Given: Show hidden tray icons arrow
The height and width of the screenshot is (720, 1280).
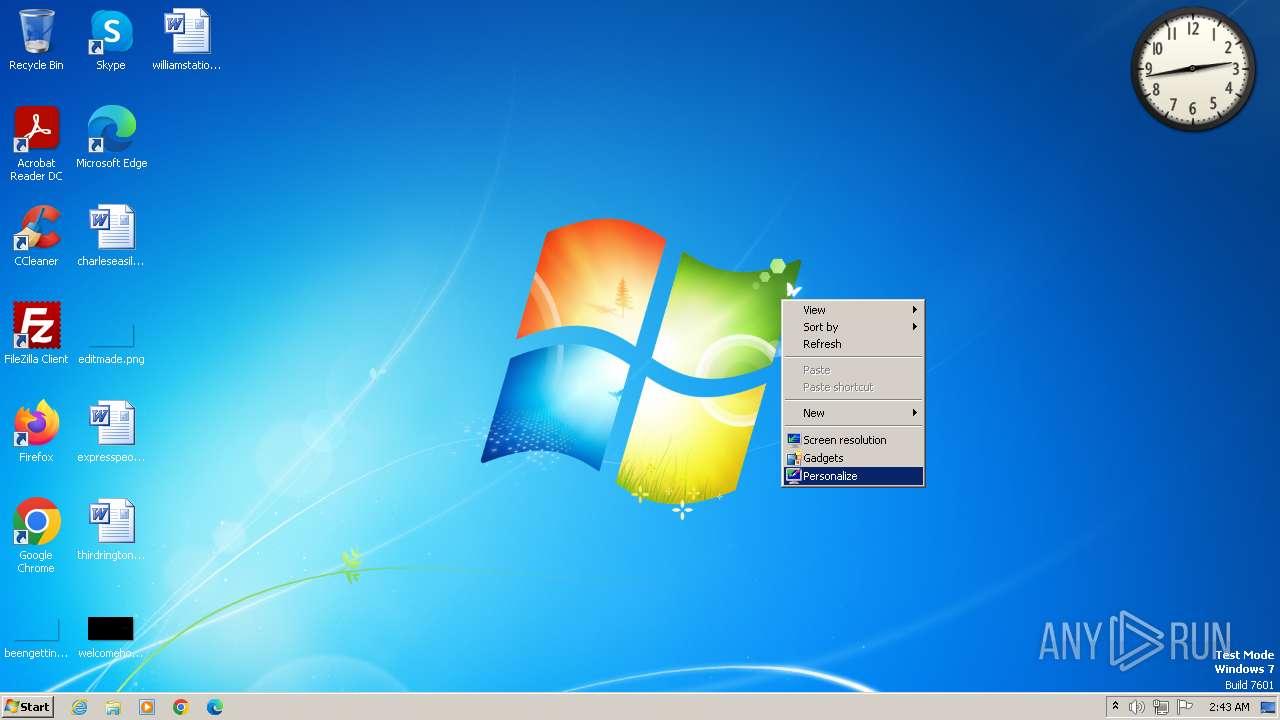Looking at the screenshot, I should click(x=1115, y=707).
